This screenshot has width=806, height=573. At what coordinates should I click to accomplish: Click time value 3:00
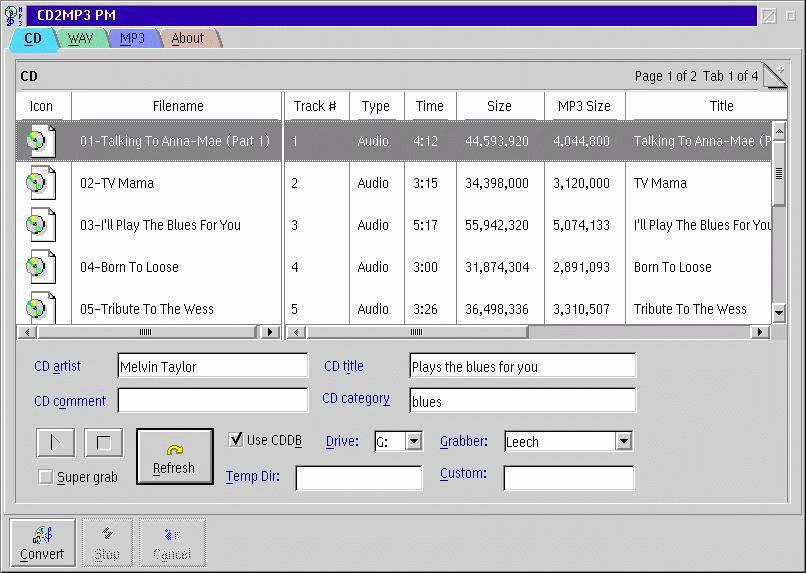[x=425, y=267]
